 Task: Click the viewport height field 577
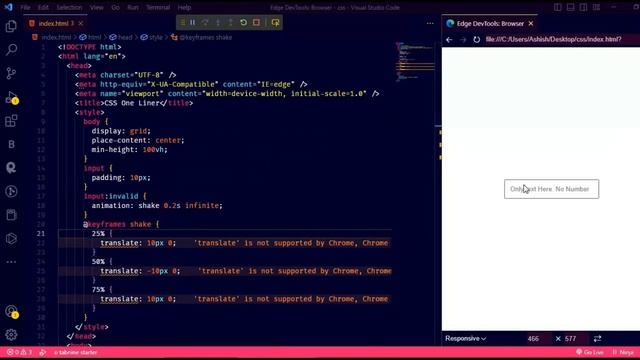pyautogui.click(x=571, y=339)
